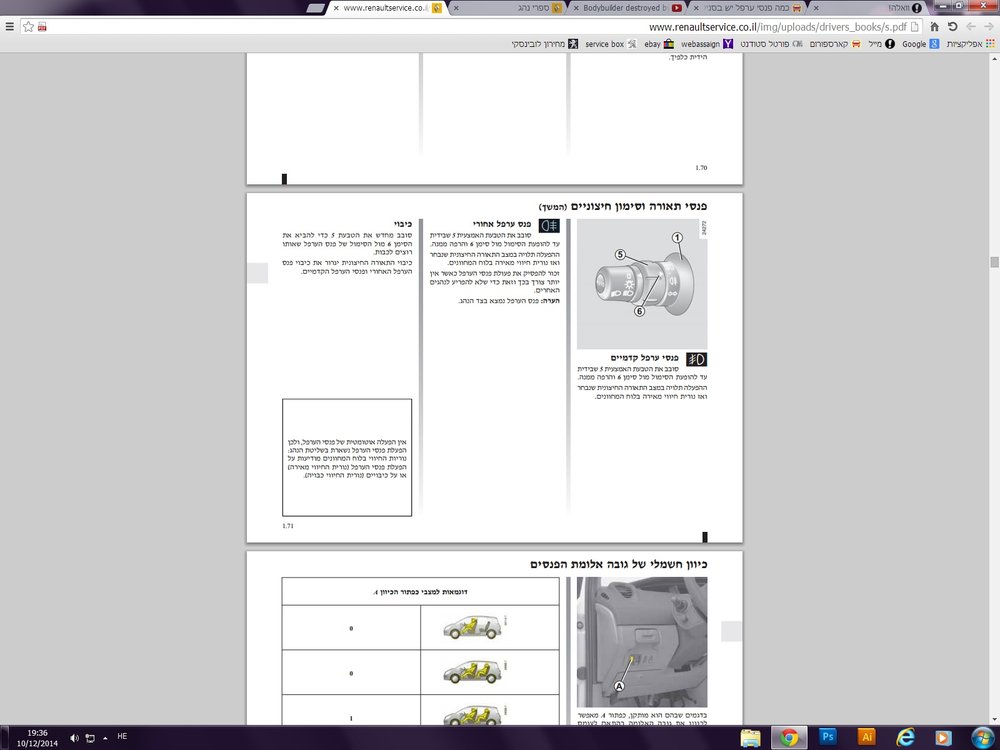Open the אפליקציות apps bookmark
This screenshot has height=750, width=1000.
tap(970, 44)
